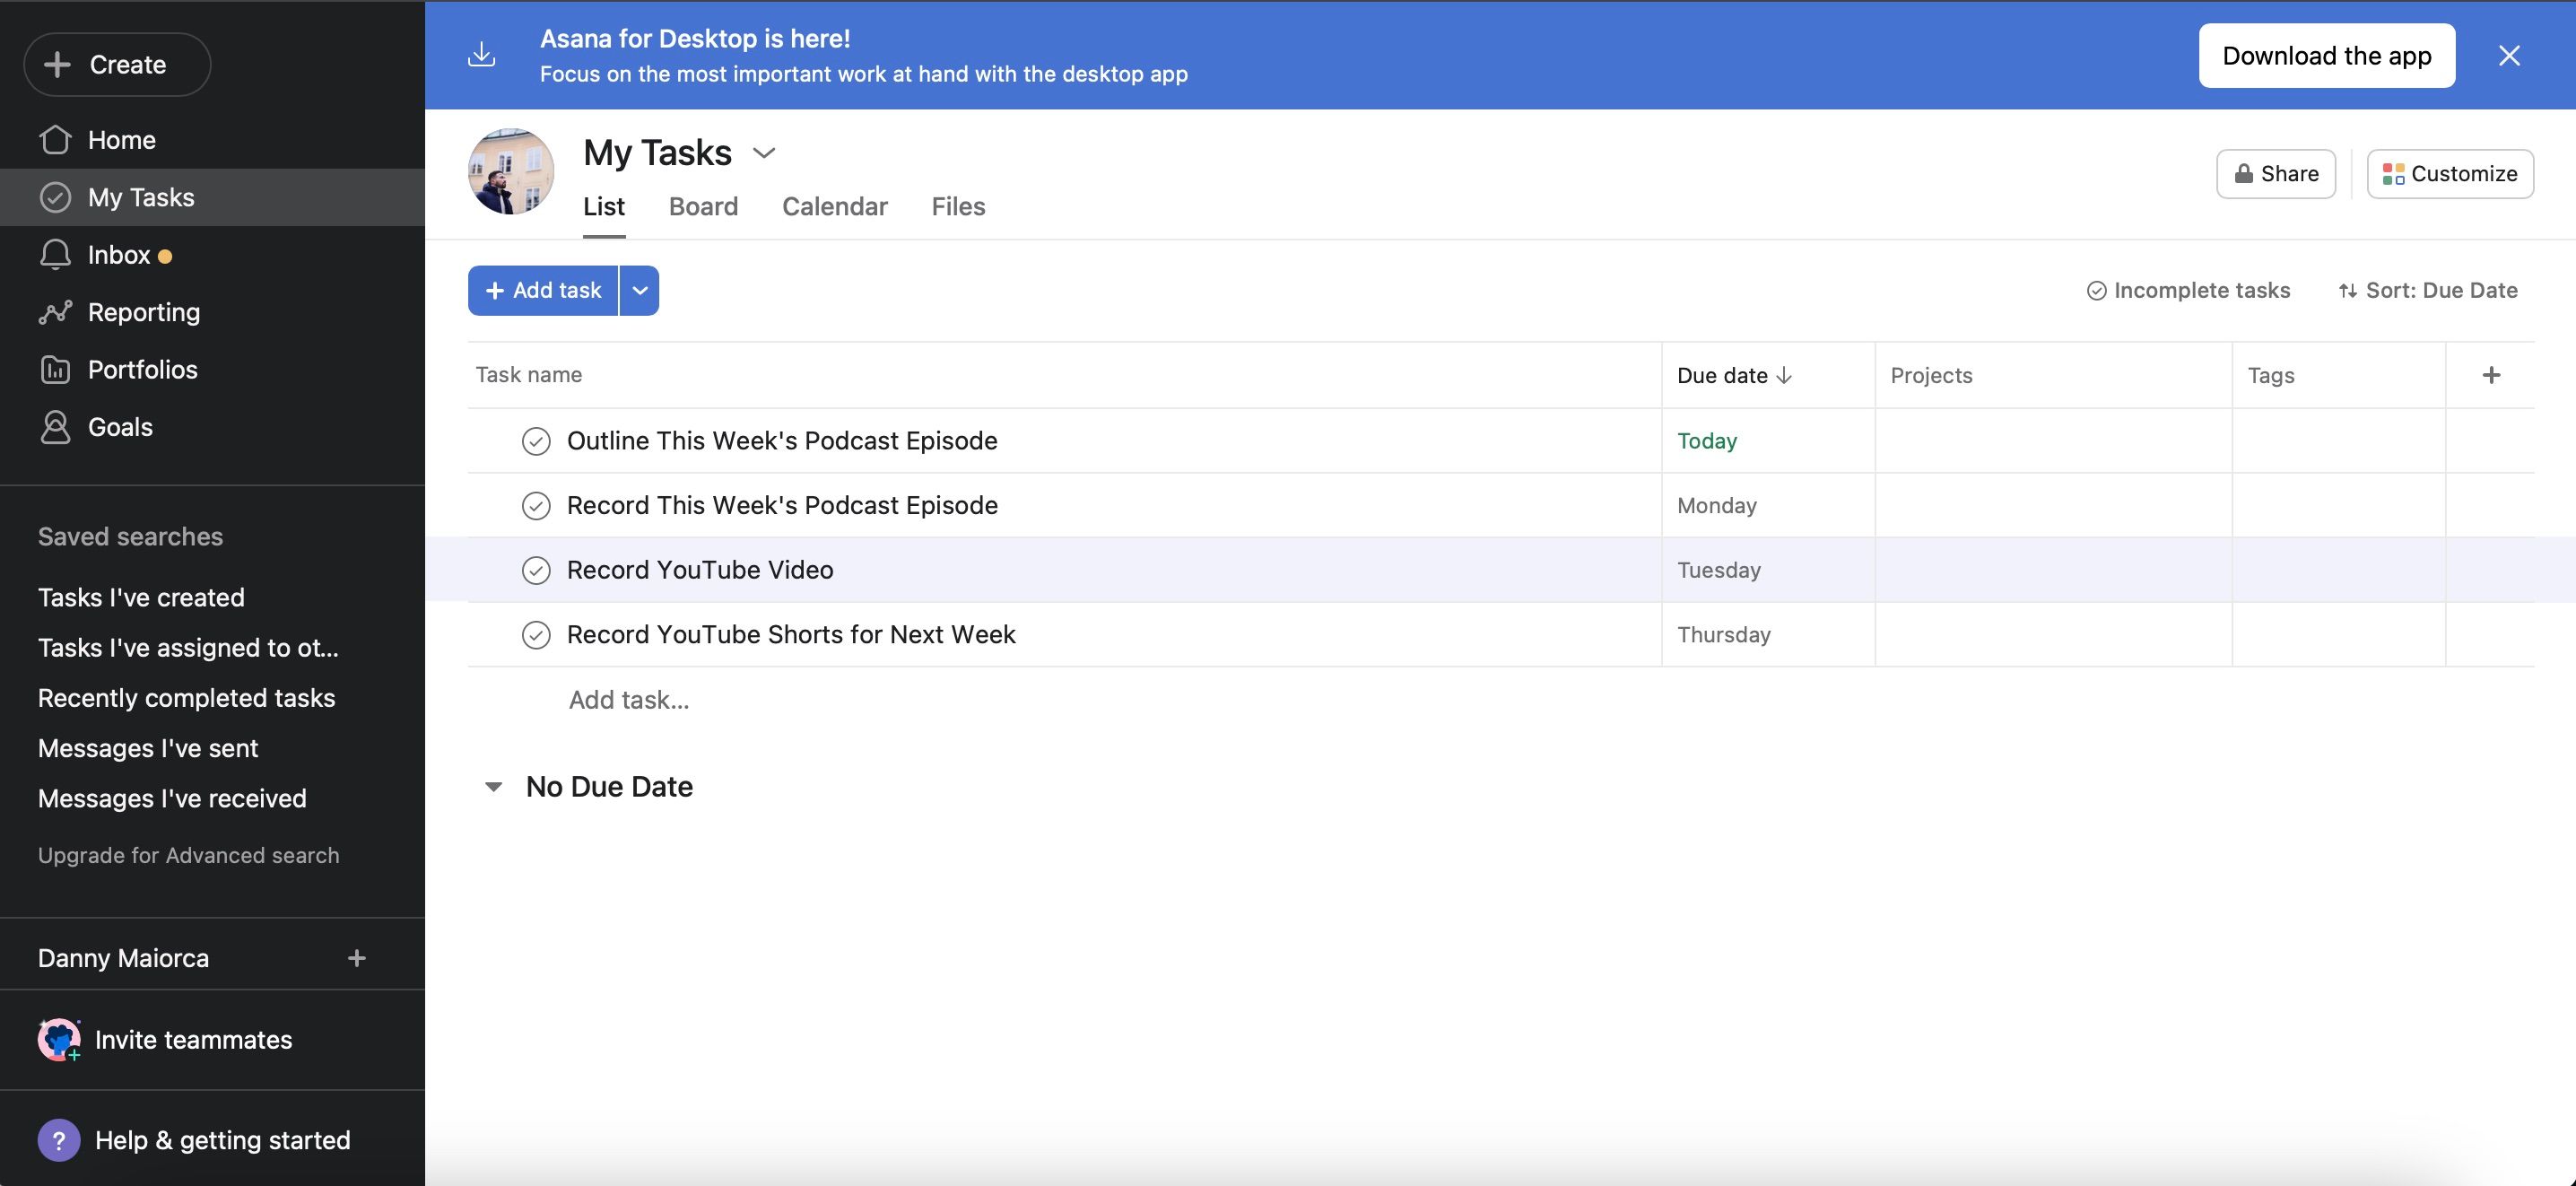This screenshot has width=2576, height=1186.
Task: Open Inbox via the bell icon
Action: 55,255
